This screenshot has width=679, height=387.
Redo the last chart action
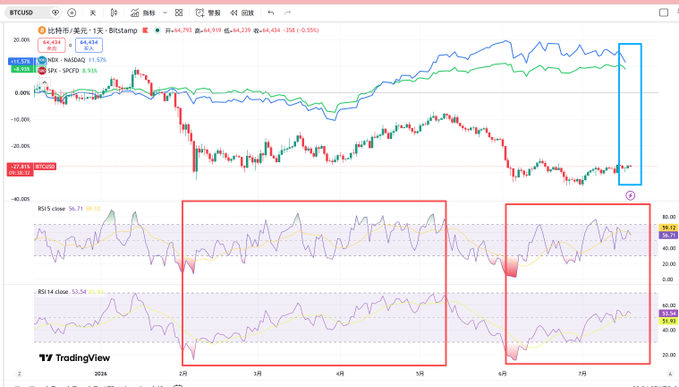pos(288,13)
